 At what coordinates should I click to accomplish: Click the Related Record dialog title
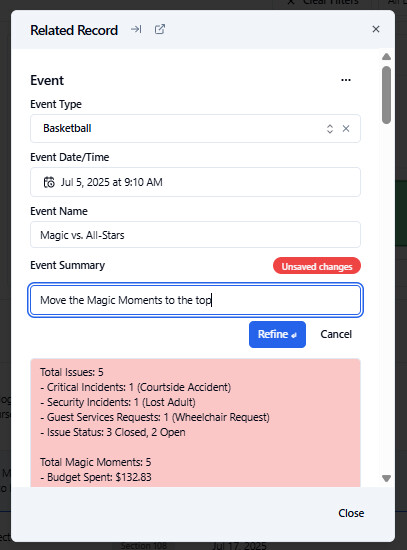74,30
